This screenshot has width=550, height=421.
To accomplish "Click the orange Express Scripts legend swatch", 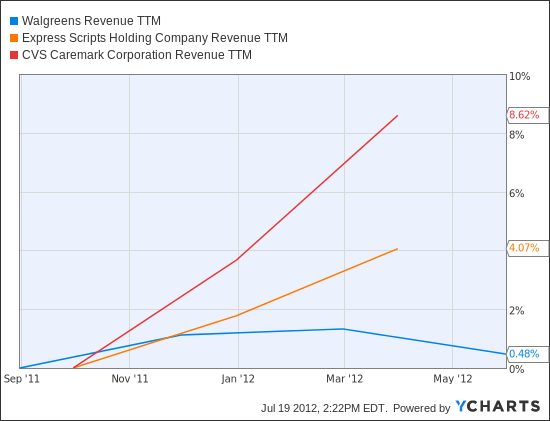I will [14, 38].
